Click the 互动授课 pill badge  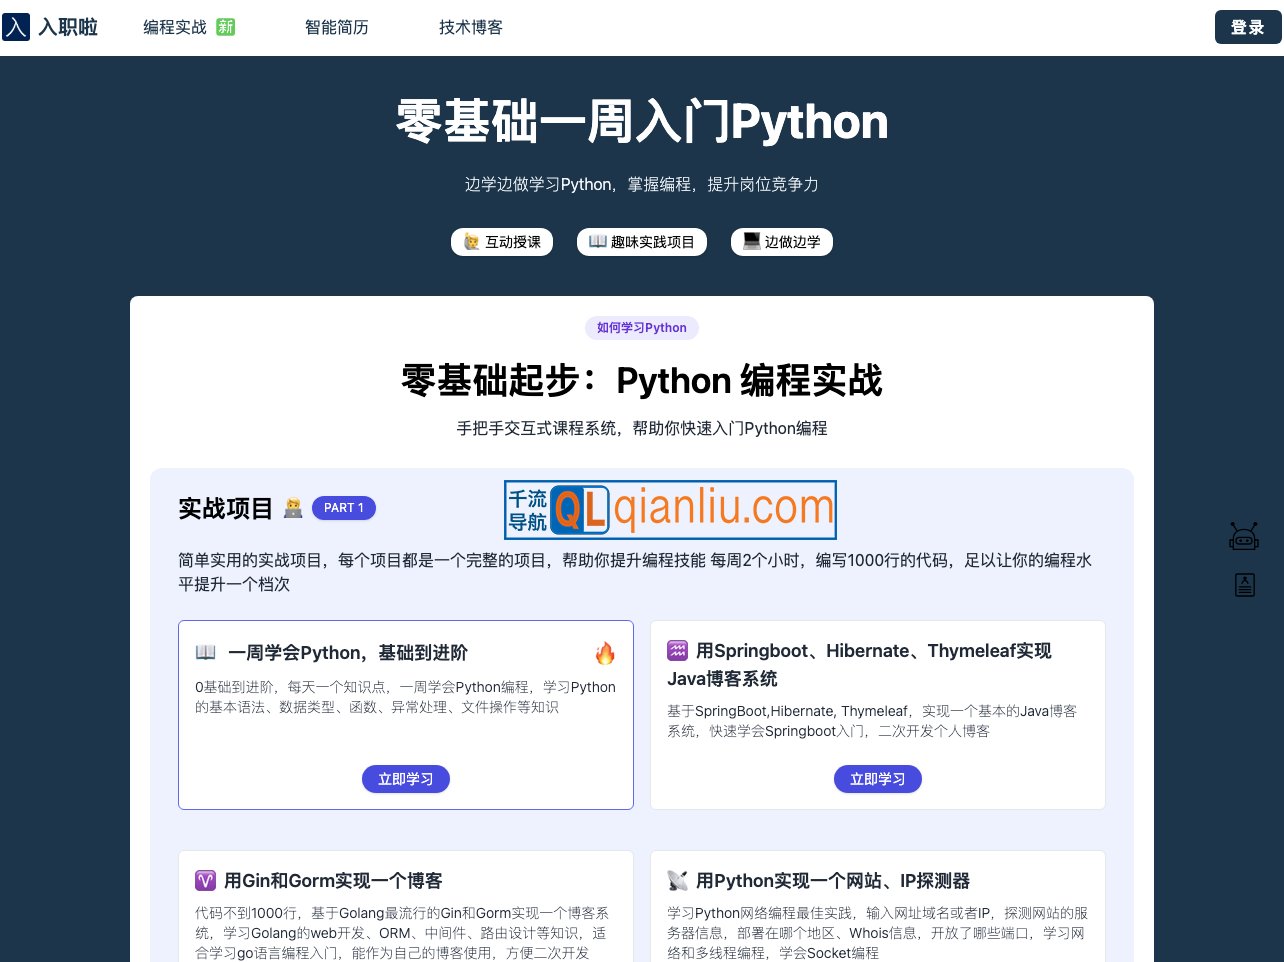(x=502, y=241)
